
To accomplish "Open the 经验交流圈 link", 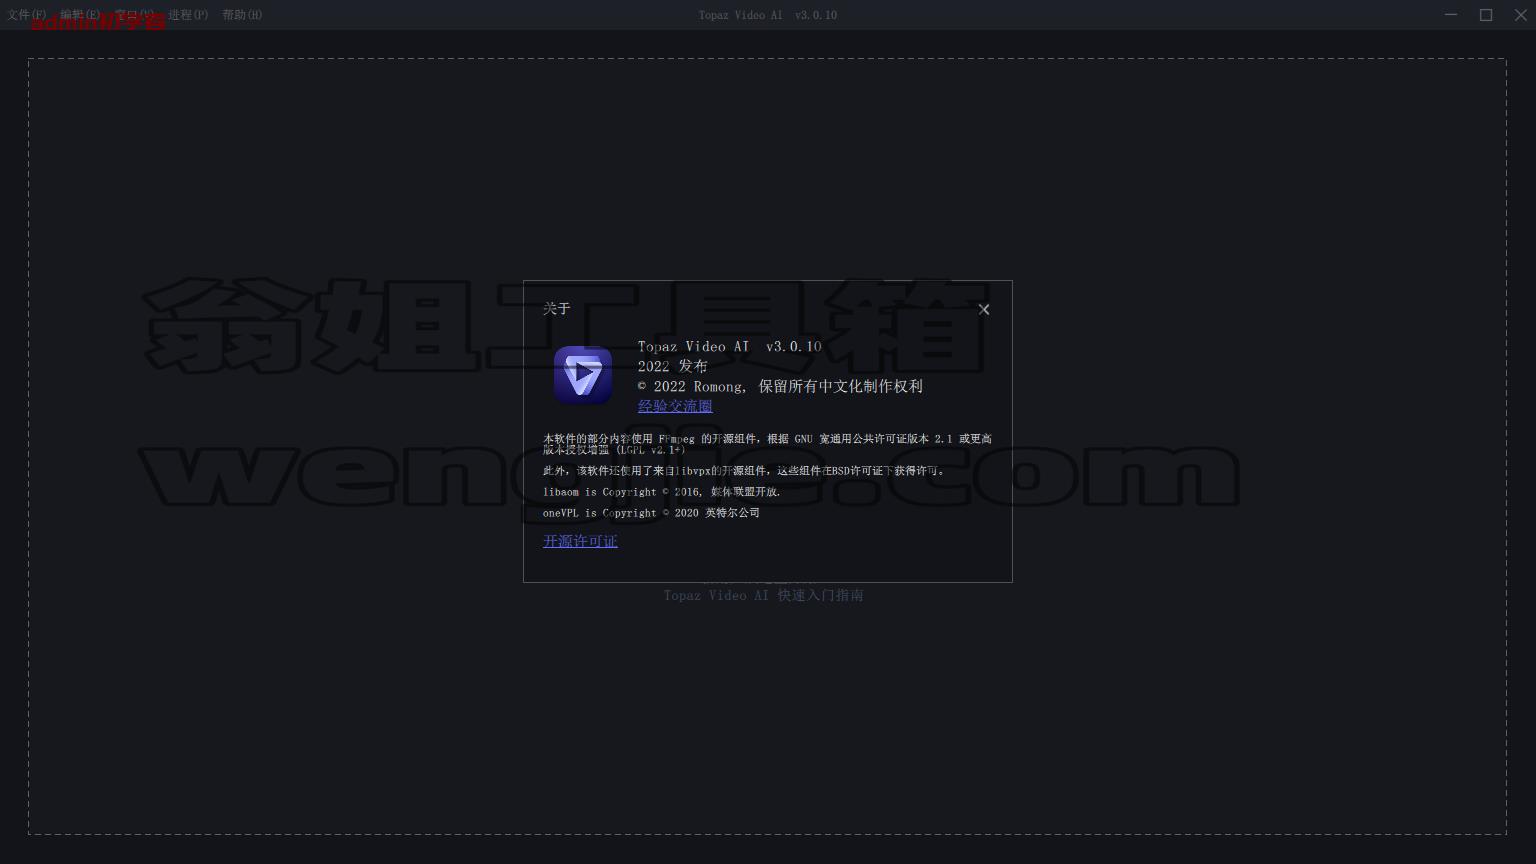I will point(675,406).
